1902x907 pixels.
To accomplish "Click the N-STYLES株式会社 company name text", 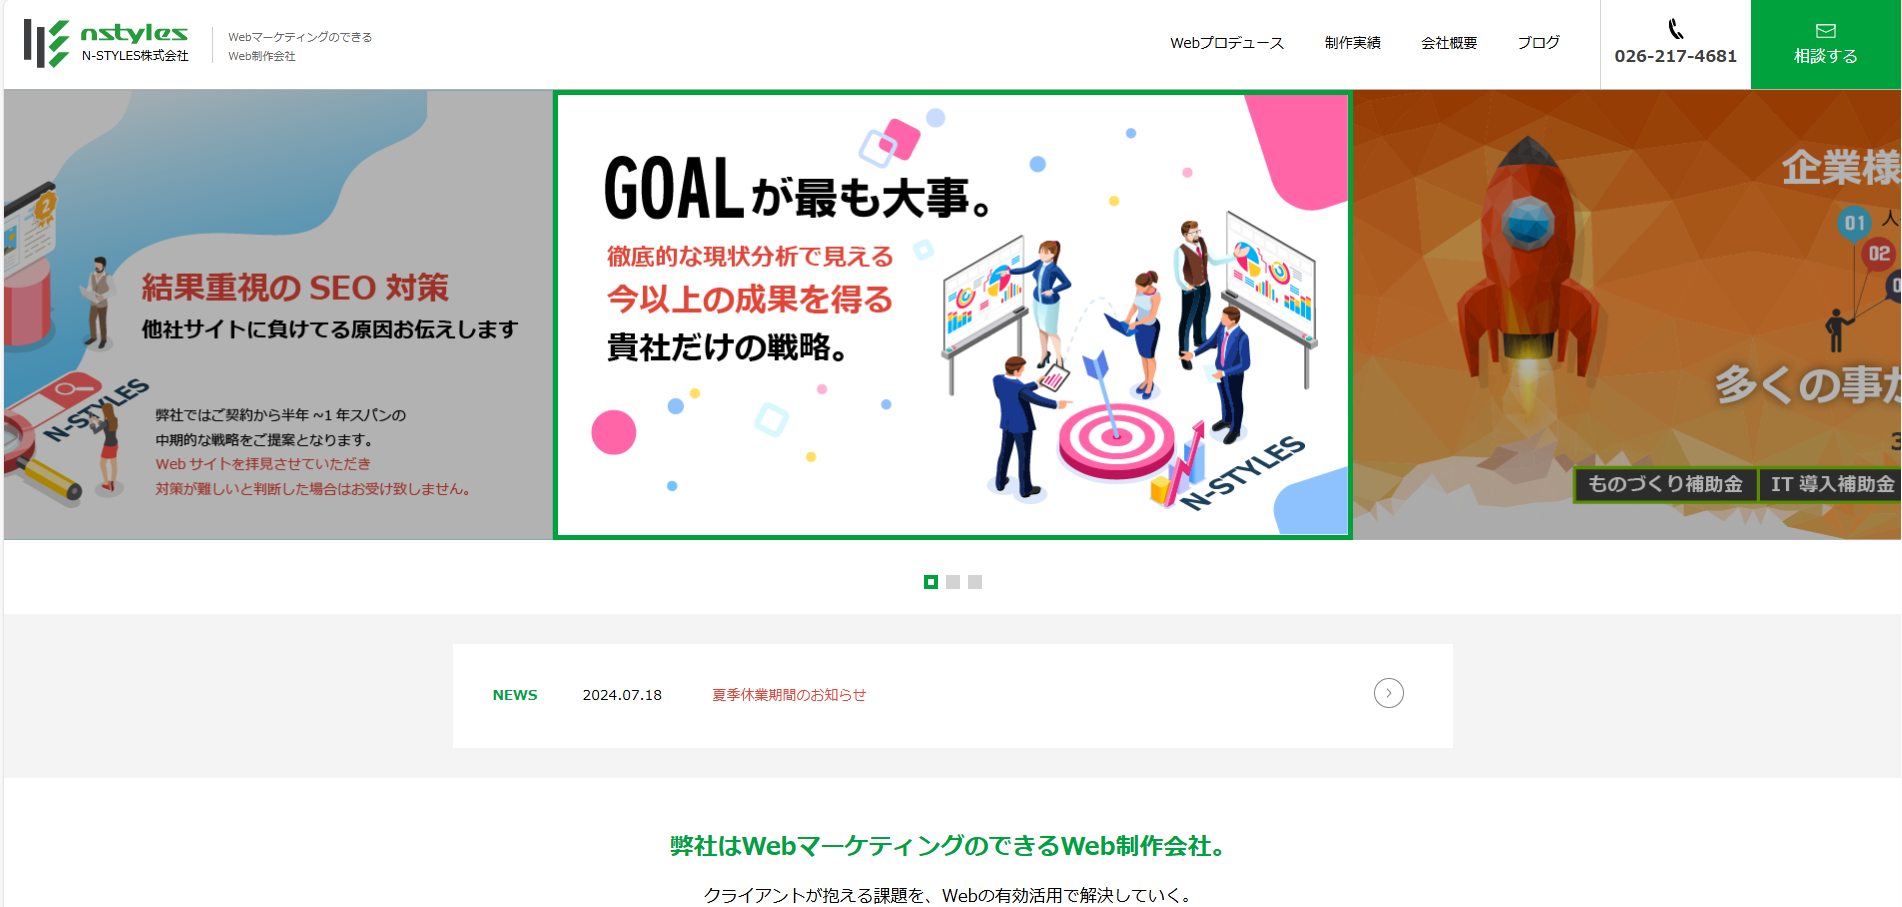I will click(135, 56).
